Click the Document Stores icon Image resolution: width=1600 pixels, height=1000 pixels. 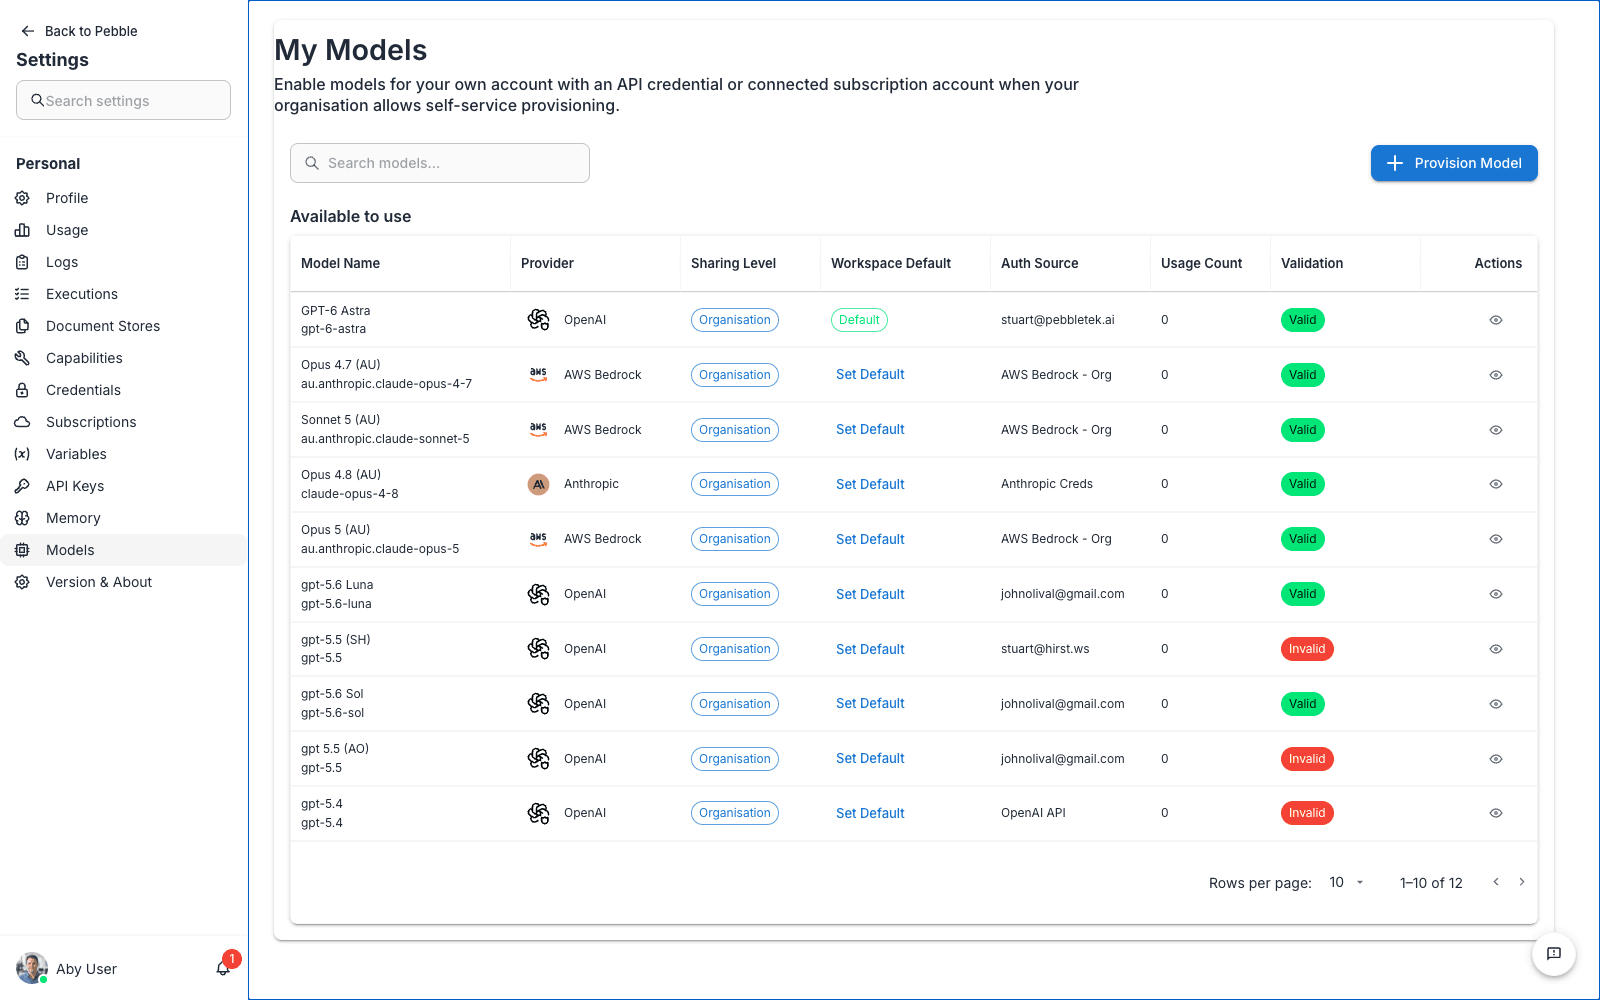(22, 326)
